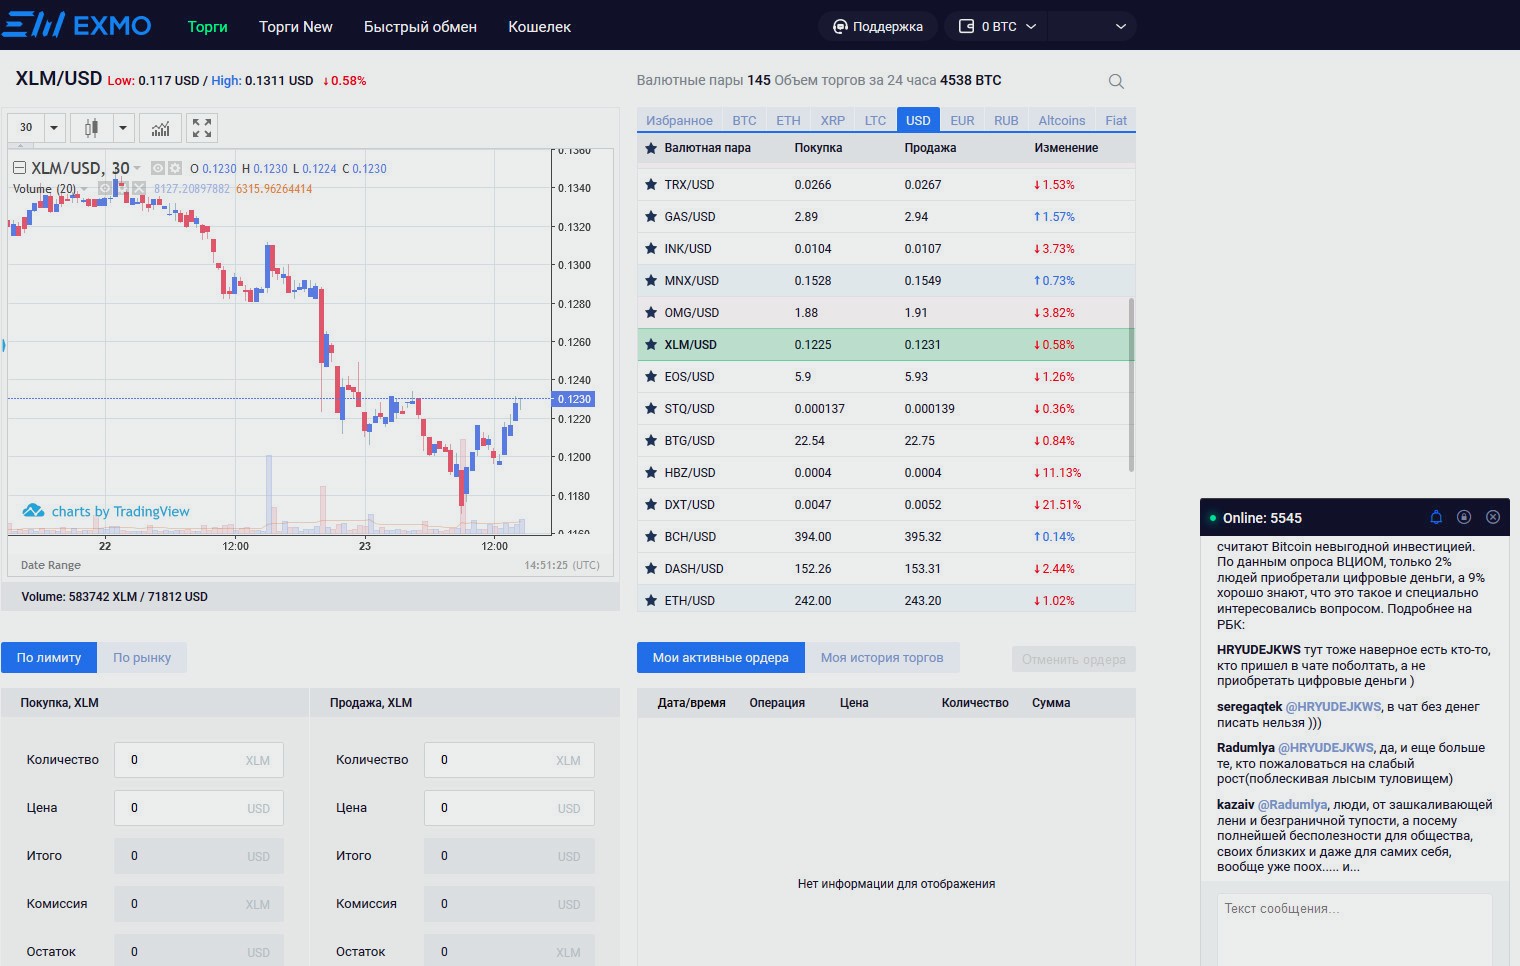The height and width of the screenshot is (966, 1520).
Task: Open the Date Range selector
Action: pyautogui.click(x=51, y=565)
